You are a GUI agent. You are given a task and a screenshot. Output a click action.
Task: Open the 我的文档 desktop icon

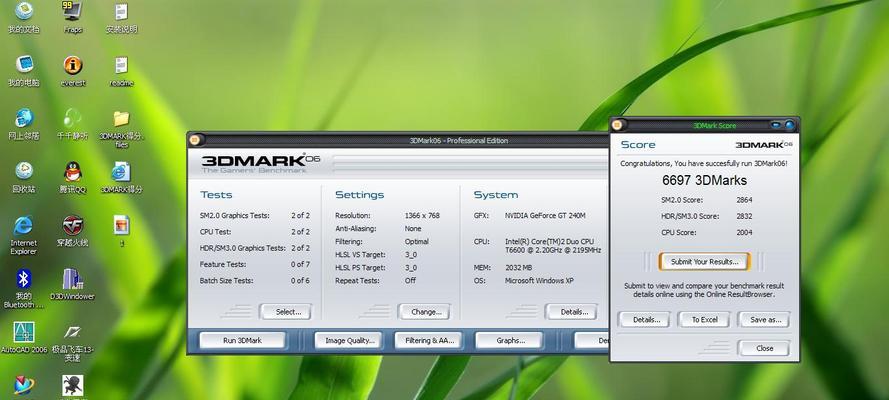(24, 17)
